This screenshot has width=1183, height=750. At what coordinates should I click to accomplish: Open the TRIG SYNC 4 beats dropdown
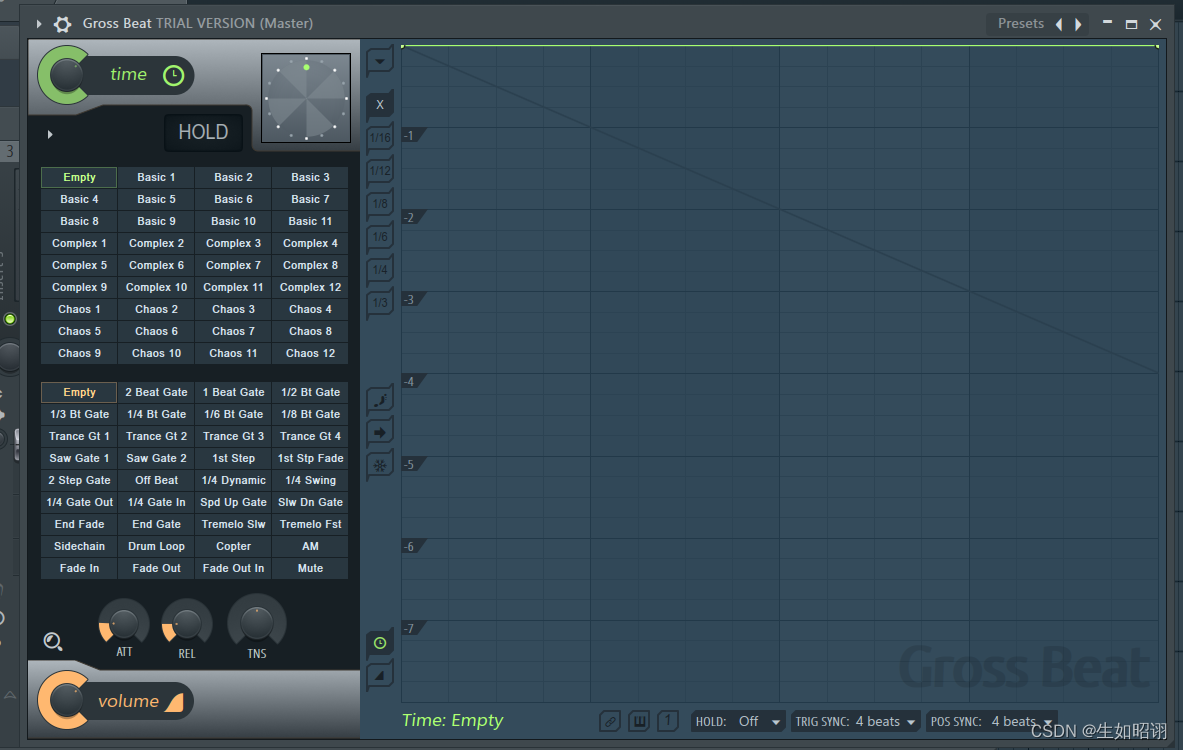click(856, 722)
